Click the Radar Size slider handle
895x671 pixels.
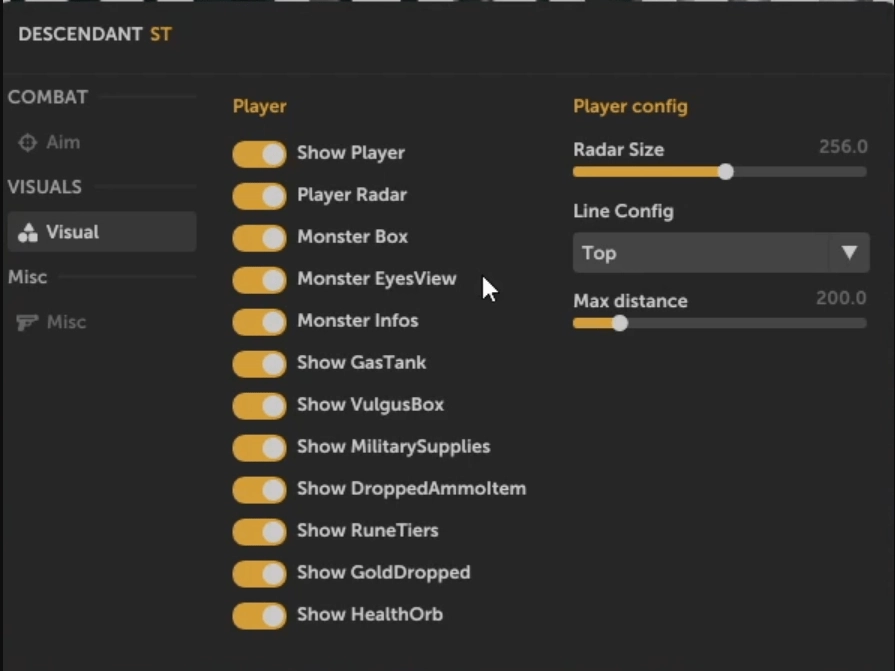point(725,172)
